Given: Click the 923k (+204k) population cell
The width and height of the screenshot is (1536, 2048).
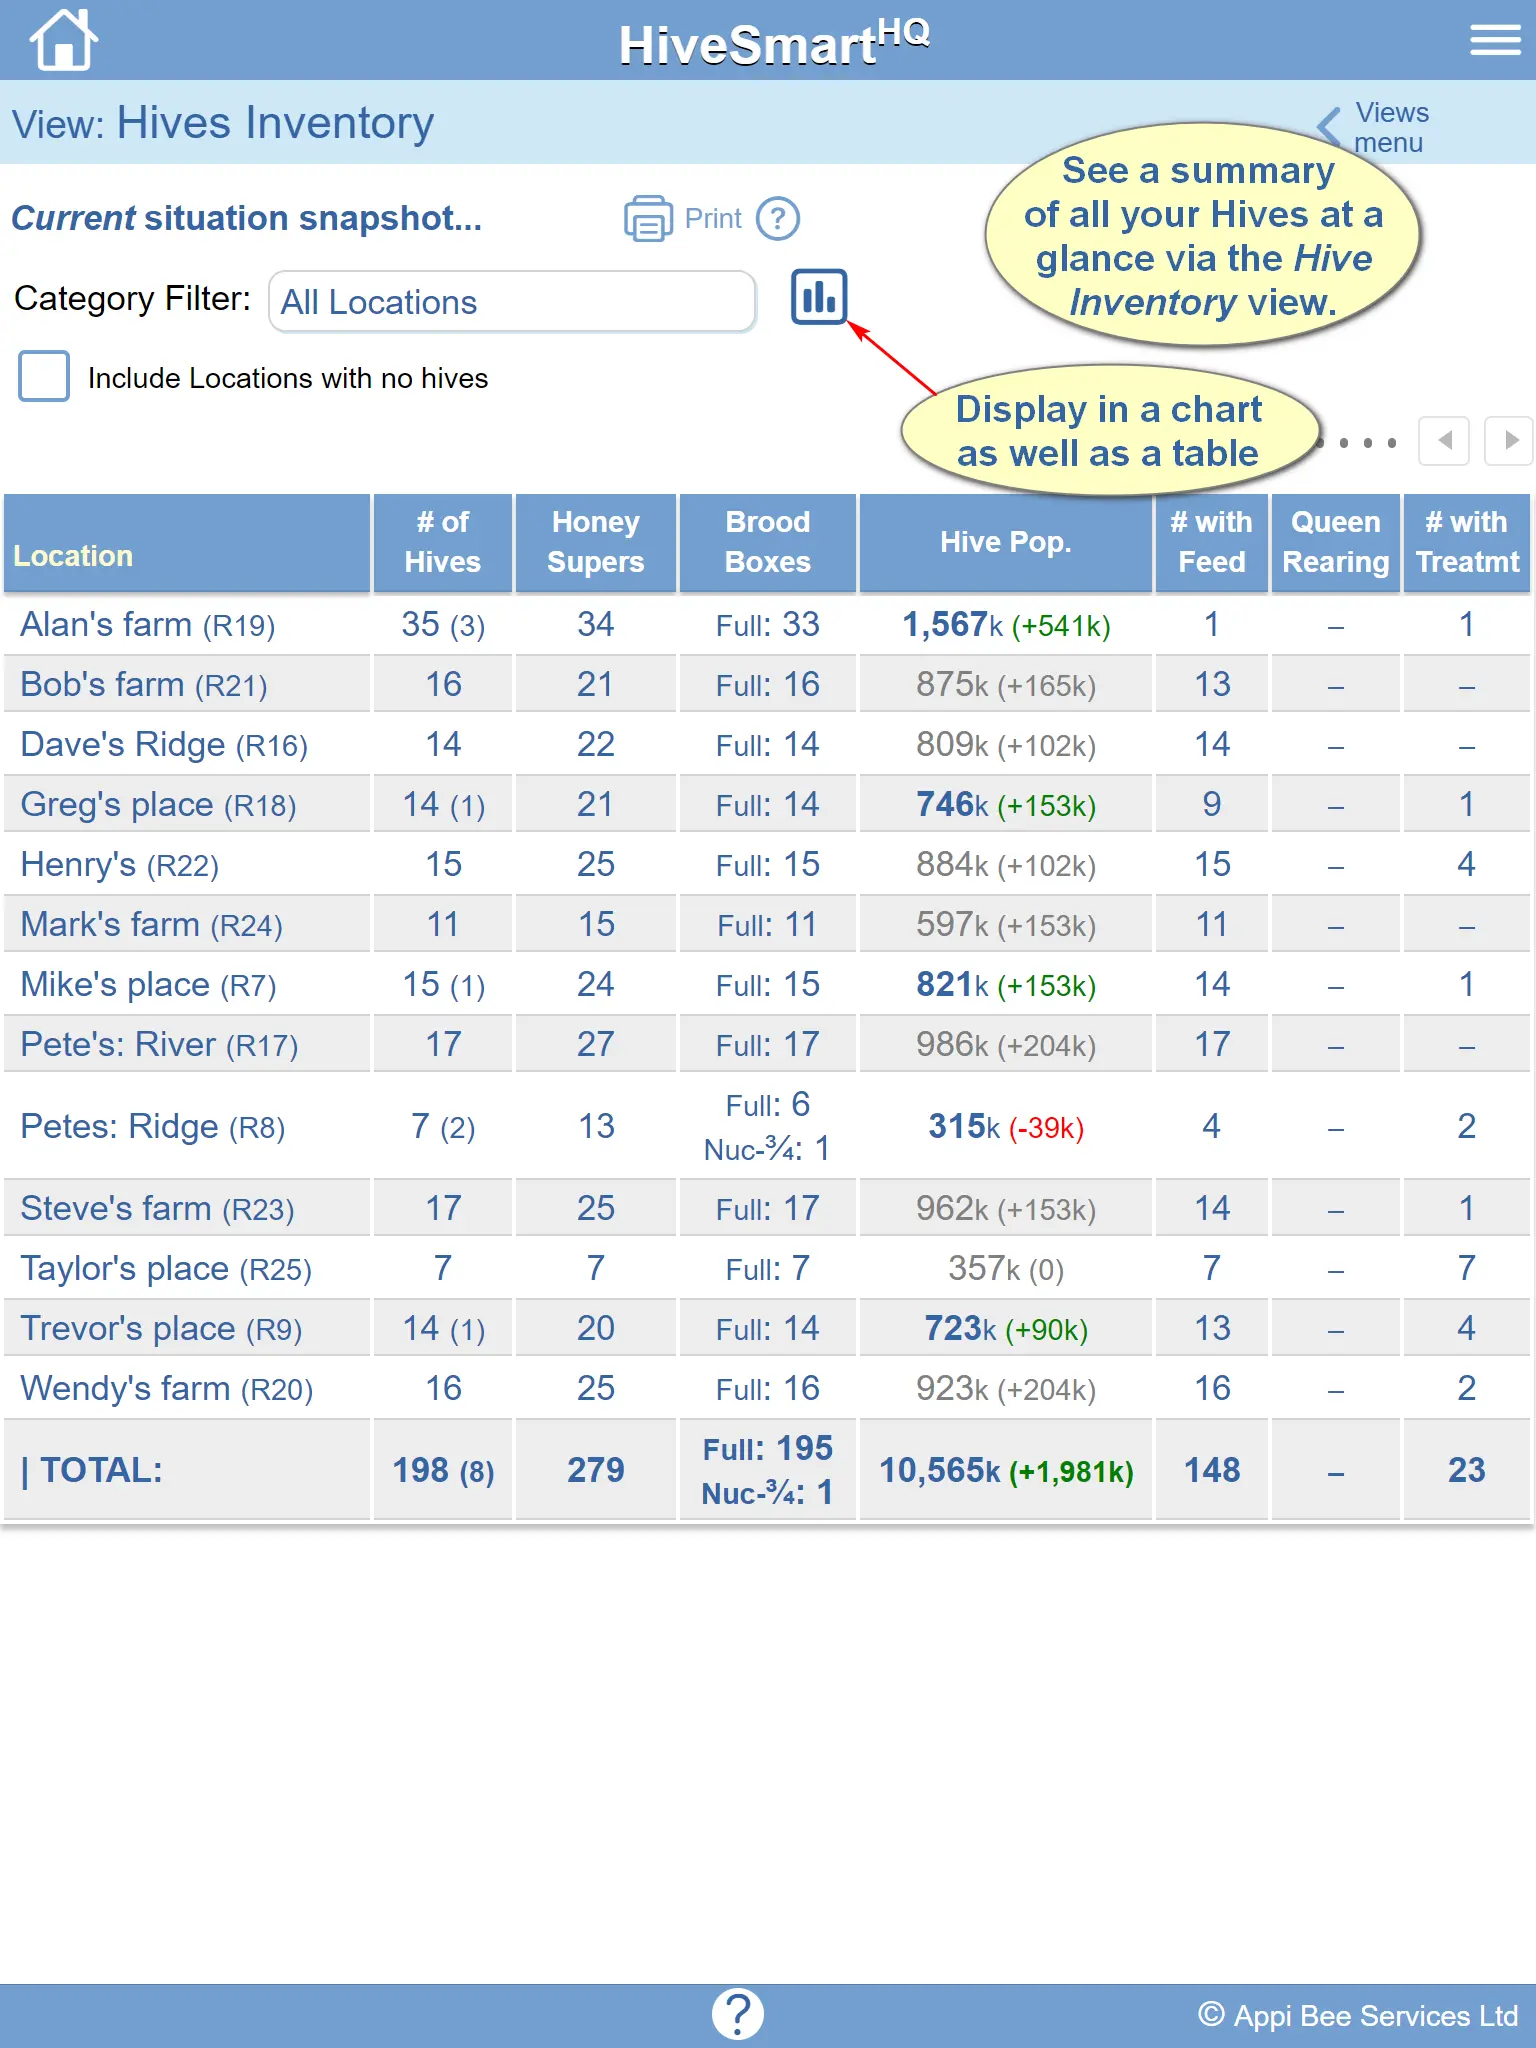Looking at the screenshot, I should (x=1006, y=1389).
